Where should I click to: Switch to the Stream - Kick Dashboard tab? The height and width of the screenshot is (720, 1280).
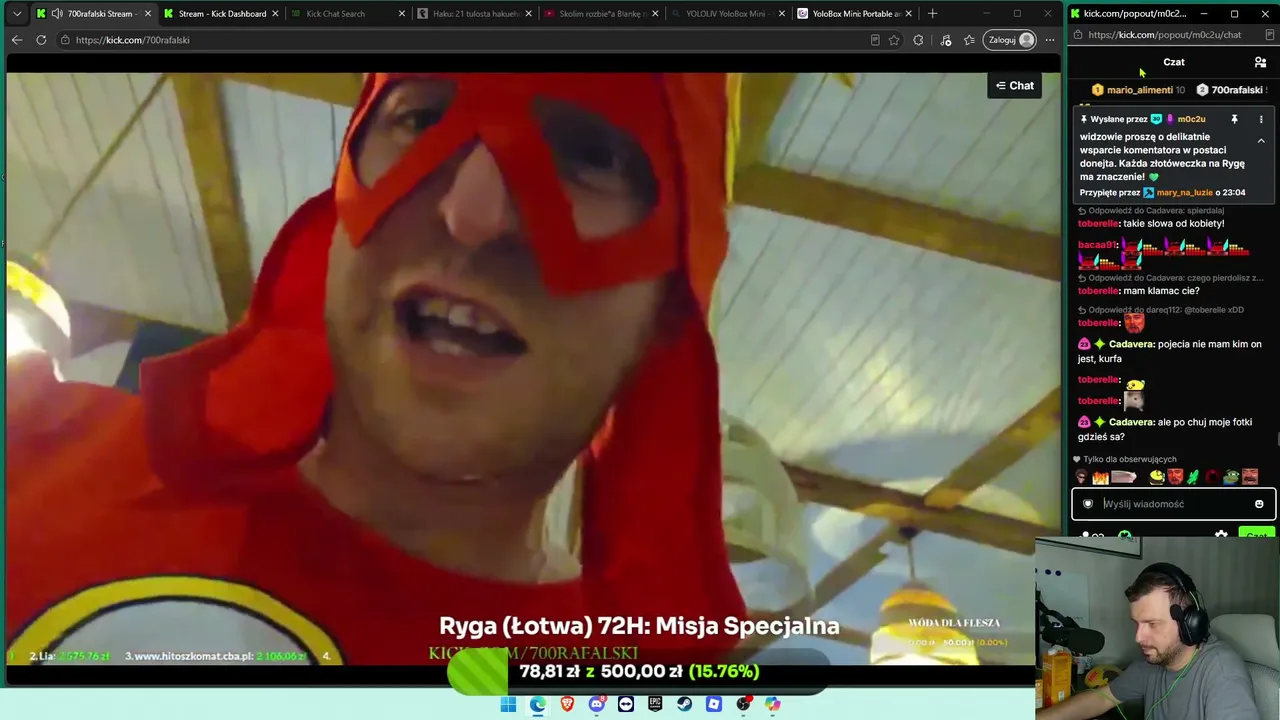pyautogui.click(x=222, y=14)
